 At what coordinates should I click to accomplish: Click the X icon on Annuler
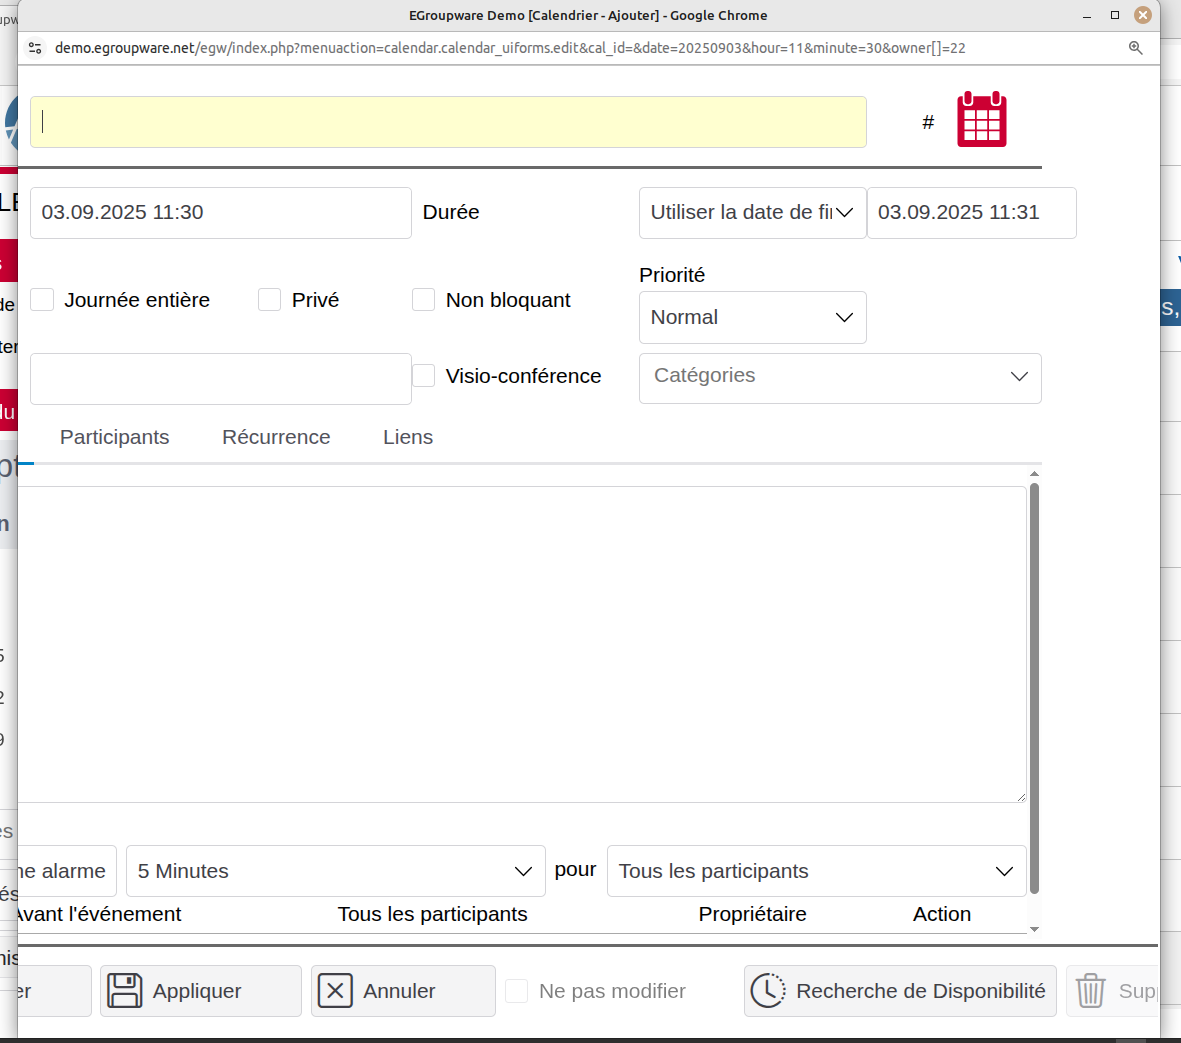pyautogui.click(x=335, y=991)
